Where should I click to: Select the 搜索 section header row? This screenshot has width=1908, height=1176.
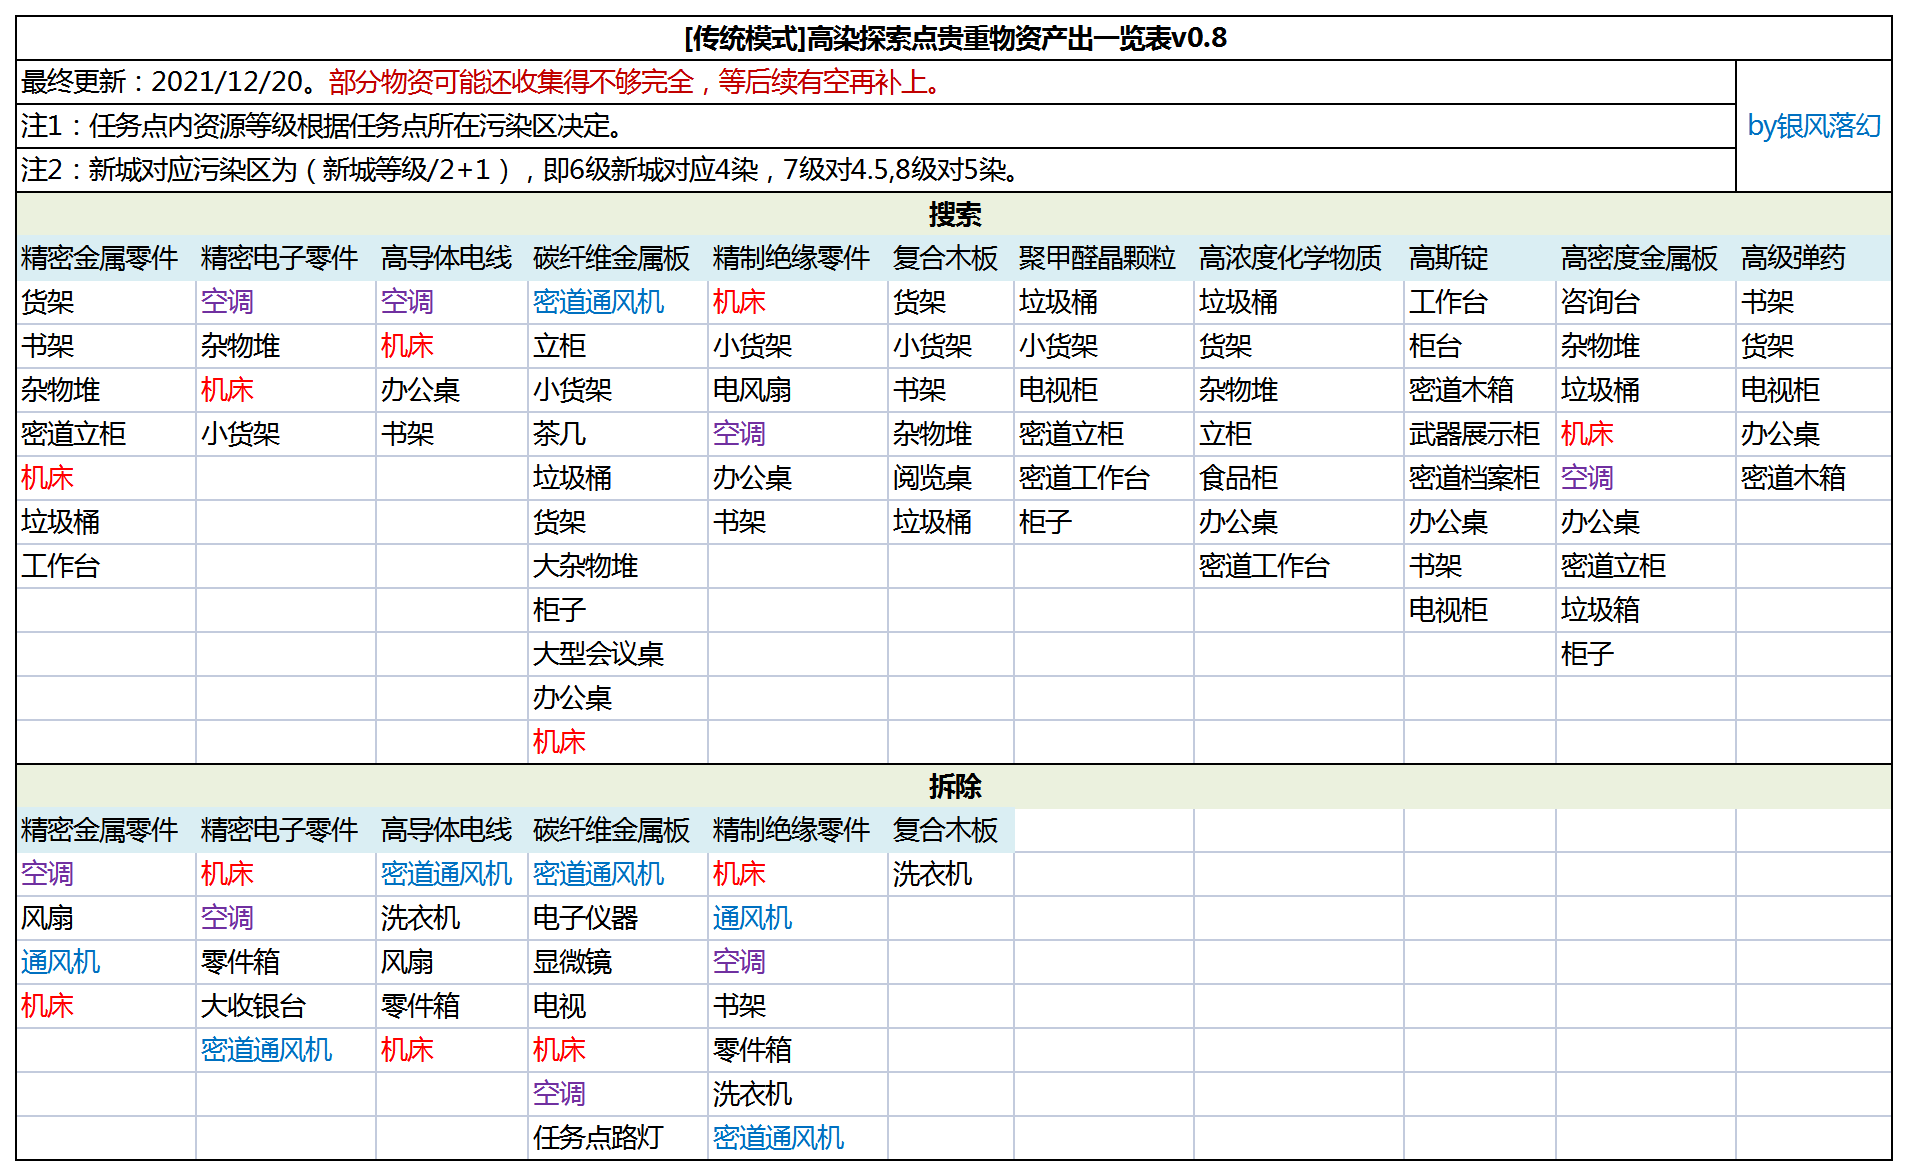click(x=954, y=214)
